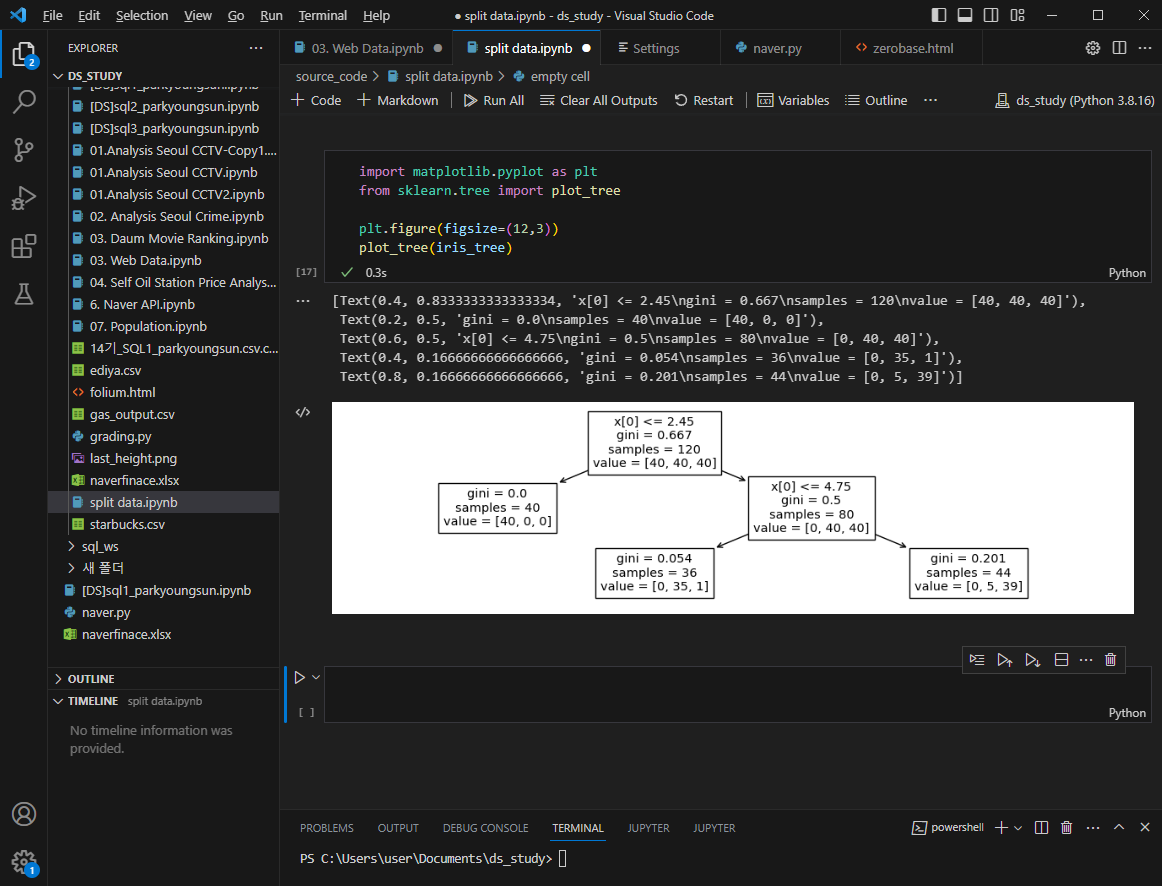Add a Code cell
This screenshot has width=1162, height=886.
coord(316,100)
